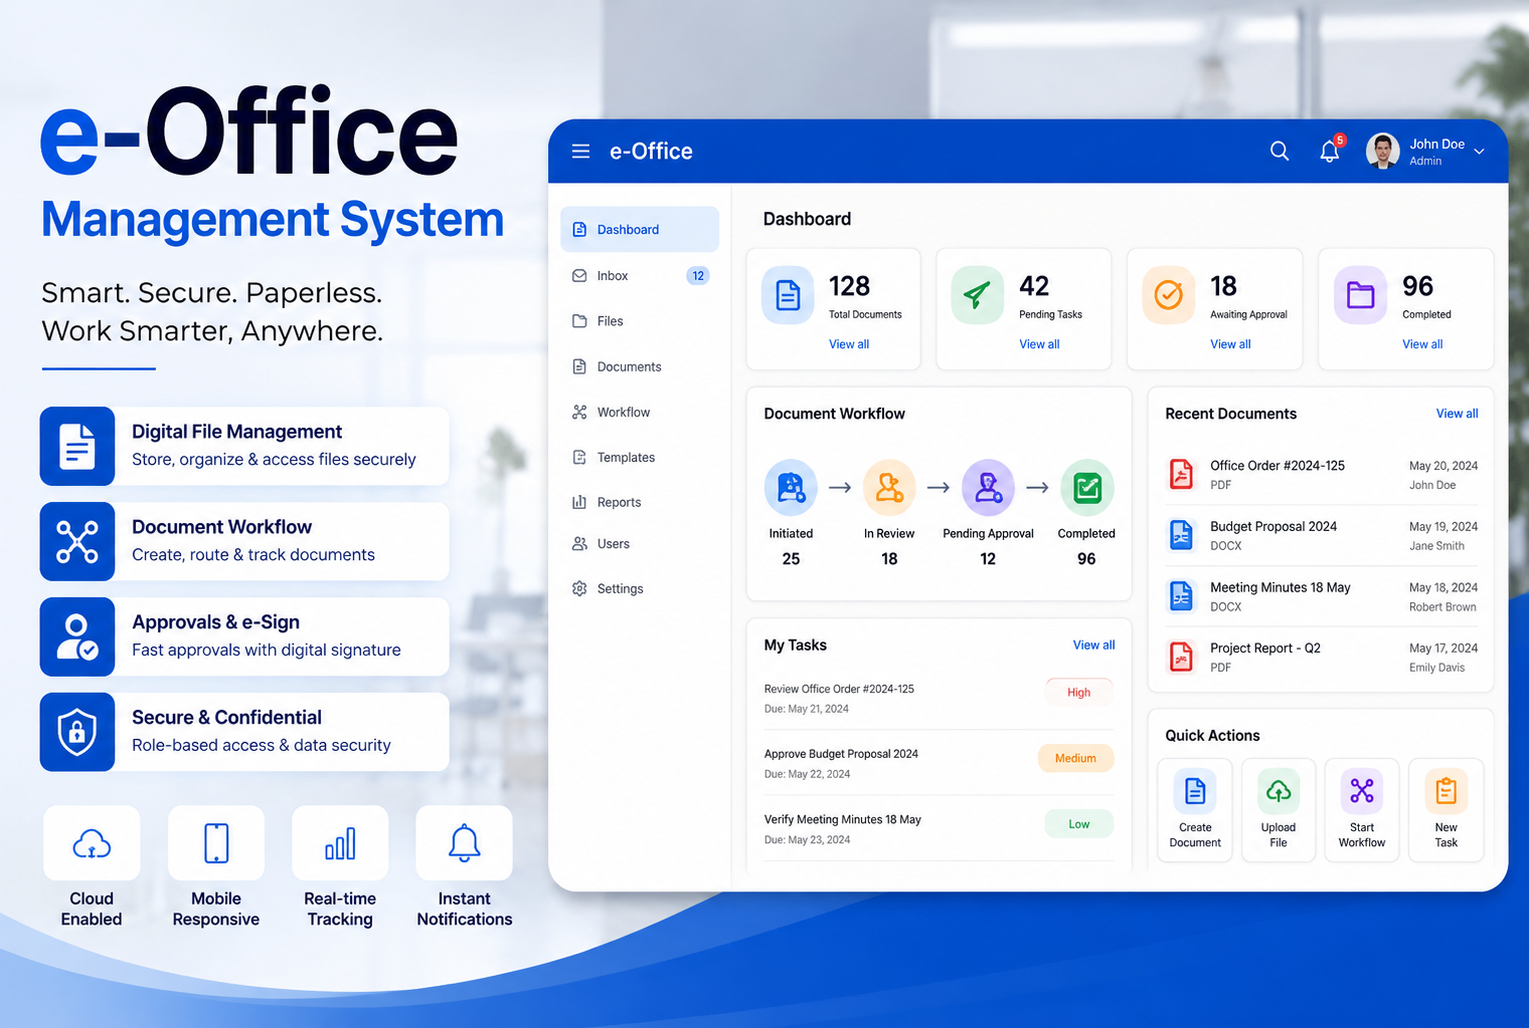Open task 'Verify Meeting Minutes 18 May'
The image size is (1529, 1028).
click(x=842, y=819)
